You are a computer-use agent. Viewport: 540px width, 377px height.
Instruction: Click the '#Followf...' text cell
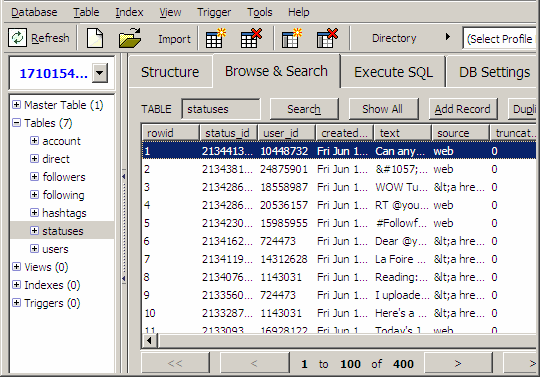click(402, 223)
